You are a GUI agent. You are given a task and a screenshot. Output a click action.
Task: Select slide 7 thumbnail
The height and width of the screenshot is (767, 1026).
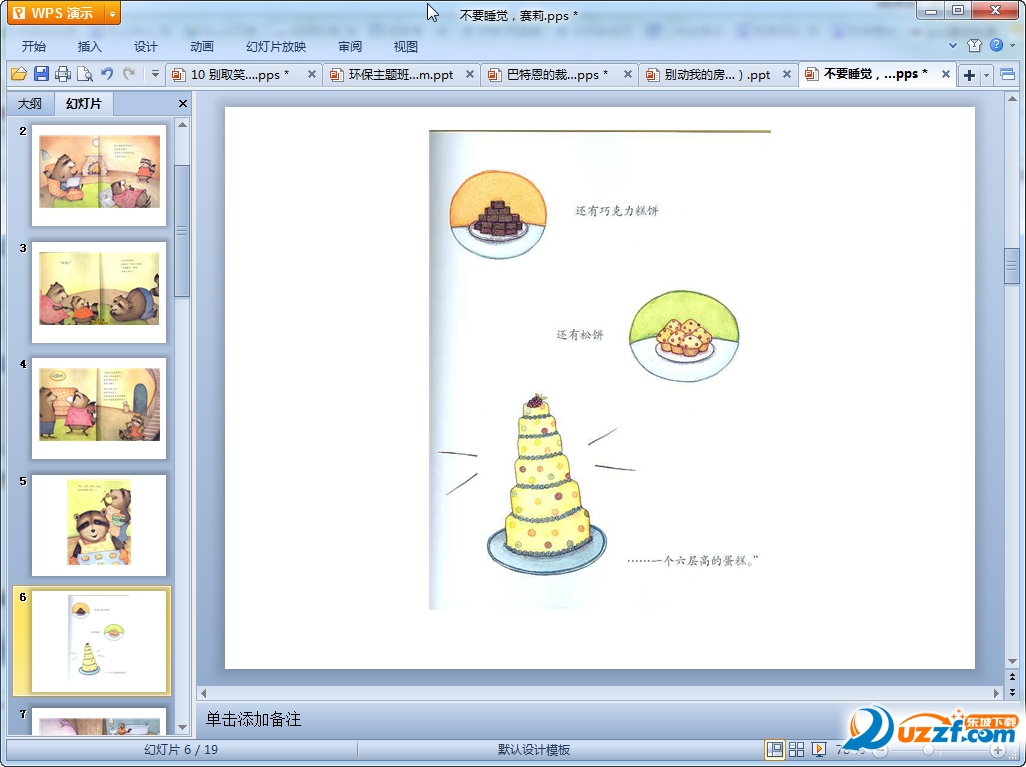pos(99,721)
